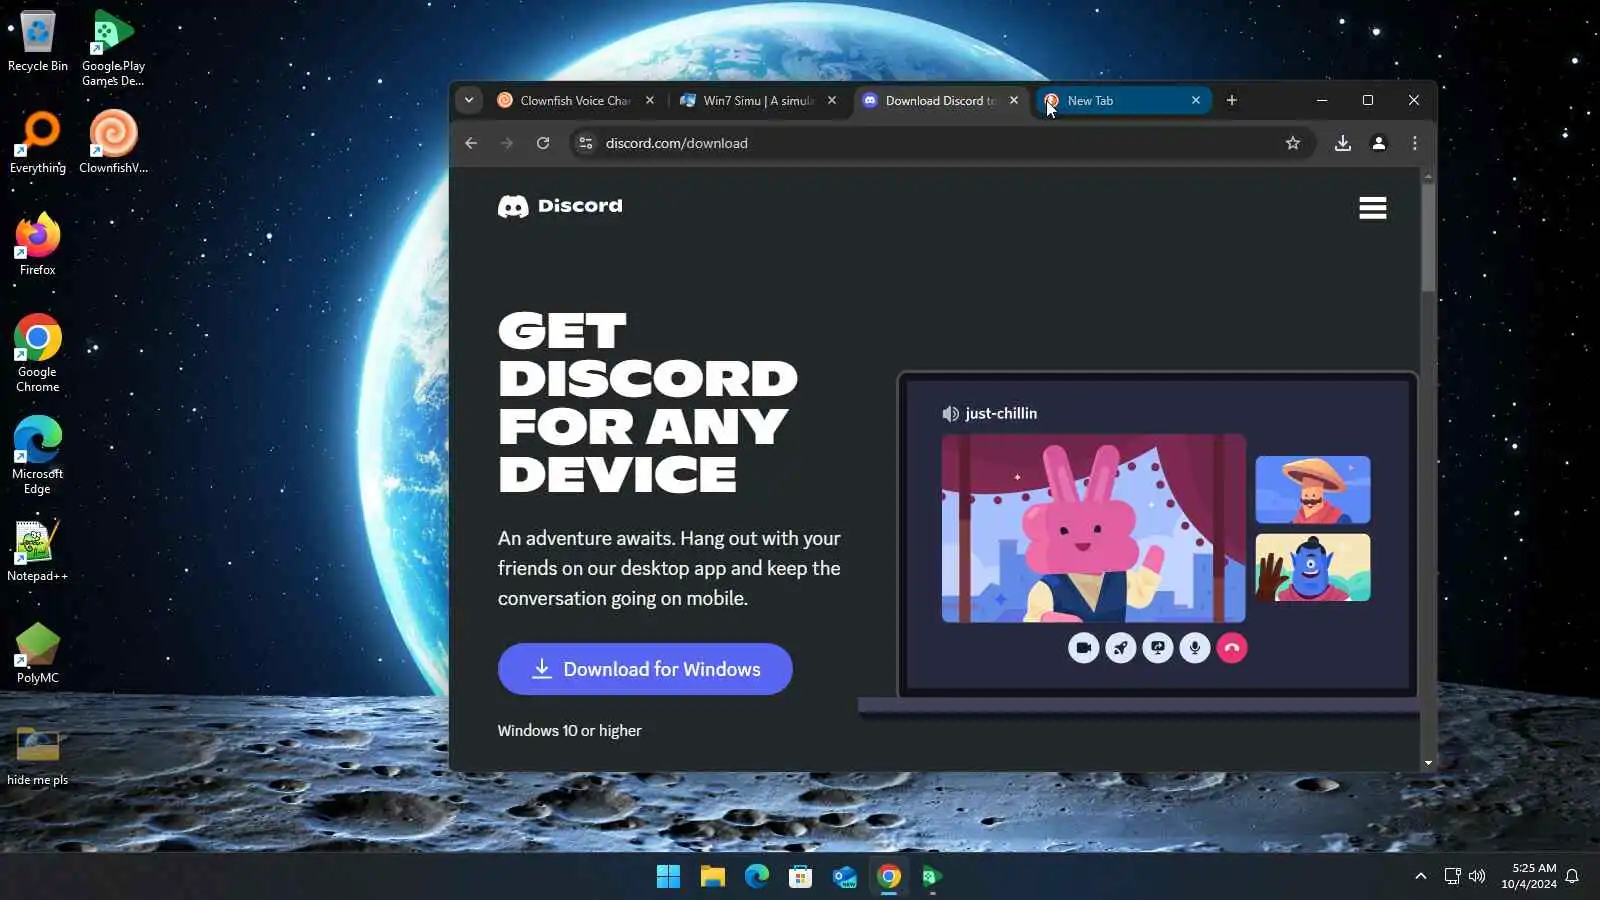Close the New Tab tab
The width and height of the screenshot is (1600, 900).
[x=1196, y=100]
